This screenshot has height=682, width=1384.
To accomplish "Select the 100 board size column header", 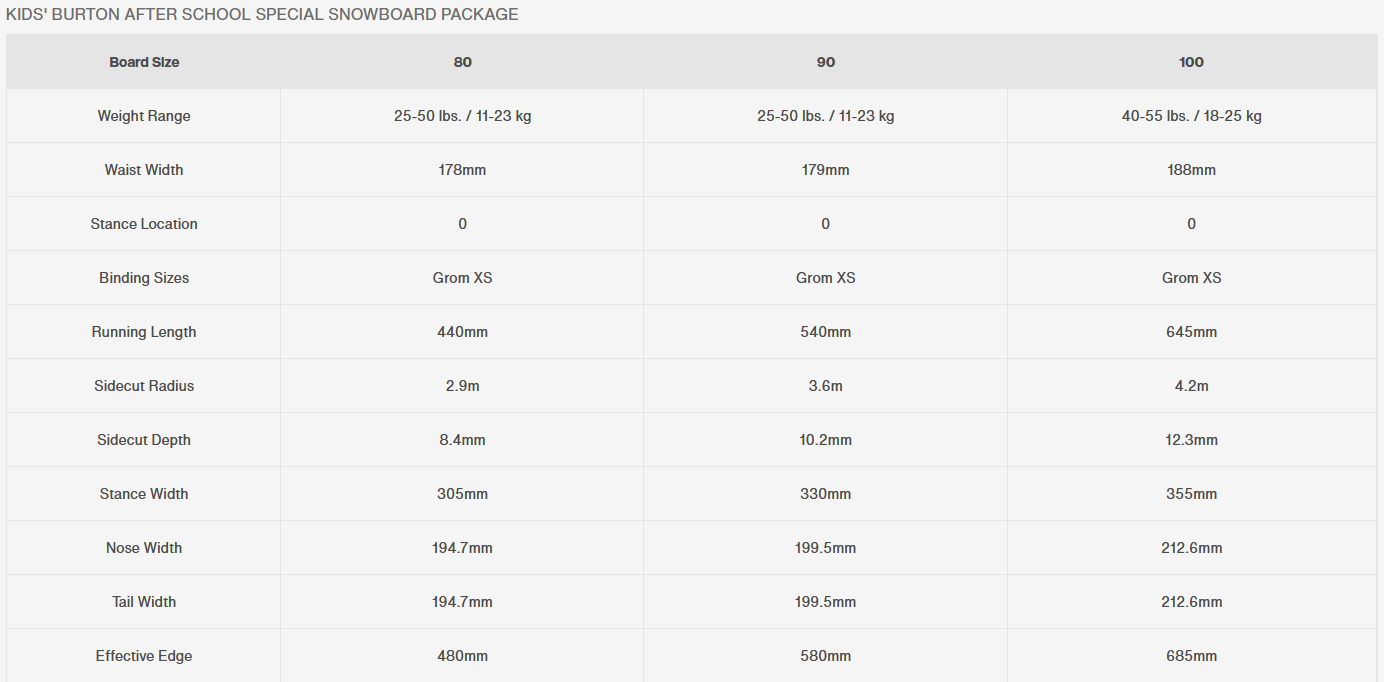I will pos(1191,62).
